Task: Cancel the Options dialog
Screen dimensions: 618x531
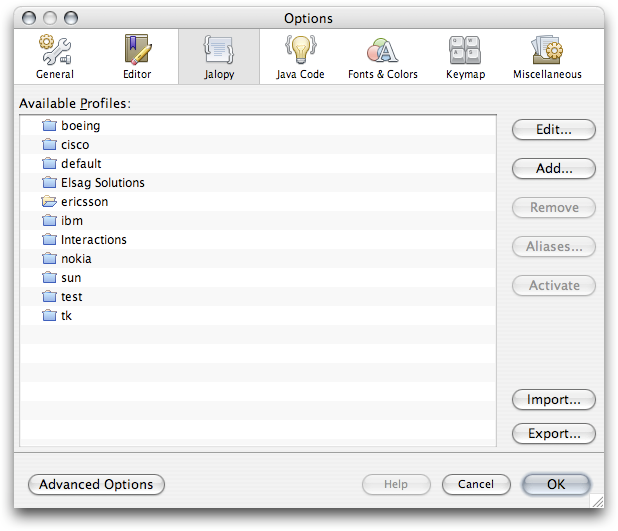Action: coord(476,484)
